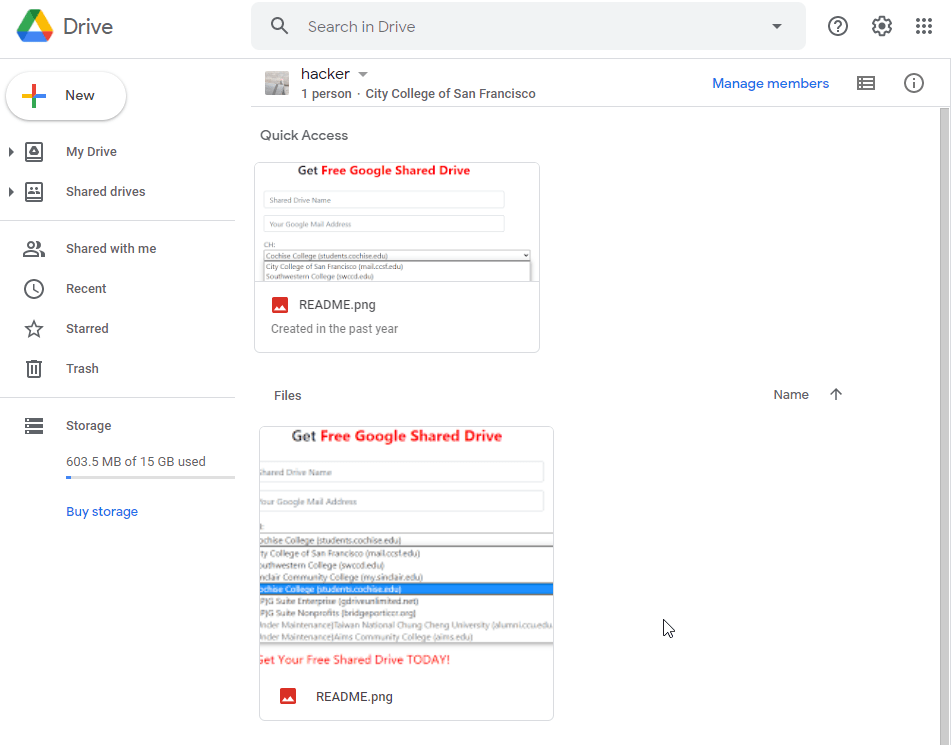Expand the My Drive tree arrow

[11, 152]
